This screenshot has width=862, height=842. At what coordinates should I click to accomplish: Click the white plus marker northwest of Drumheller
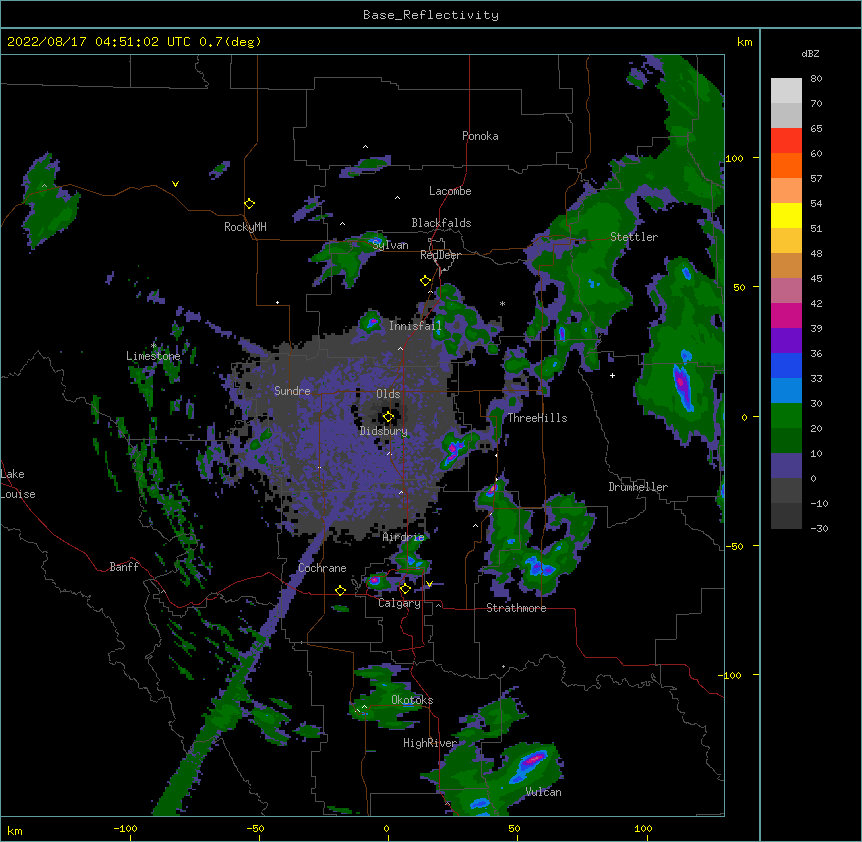[612, 375]
